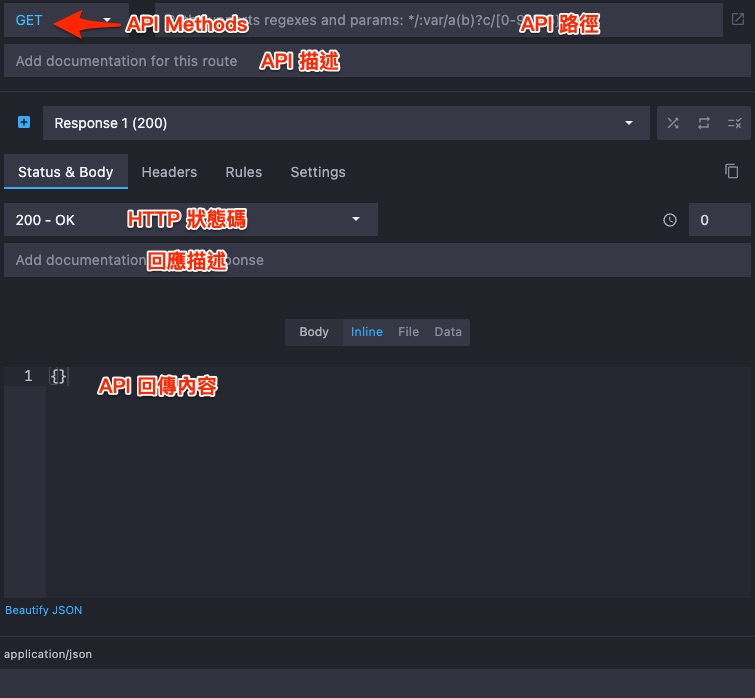Open route in browser icon
Screen dimensions: 755x698
[738, 20]
